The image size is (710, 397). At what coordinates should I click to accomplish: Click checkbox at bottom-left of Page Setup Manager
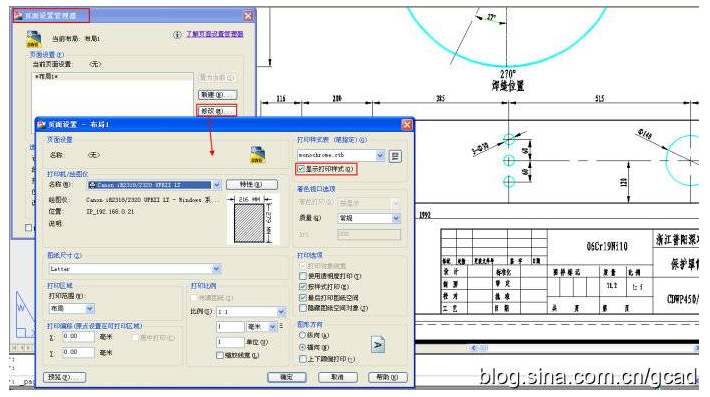click(x=29, y=228)
